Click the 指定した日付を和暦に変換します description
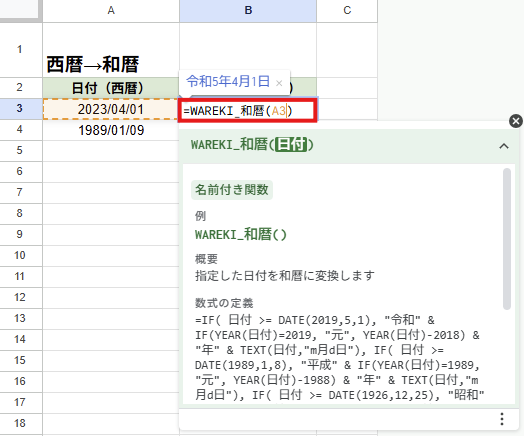 click(284, 276)
